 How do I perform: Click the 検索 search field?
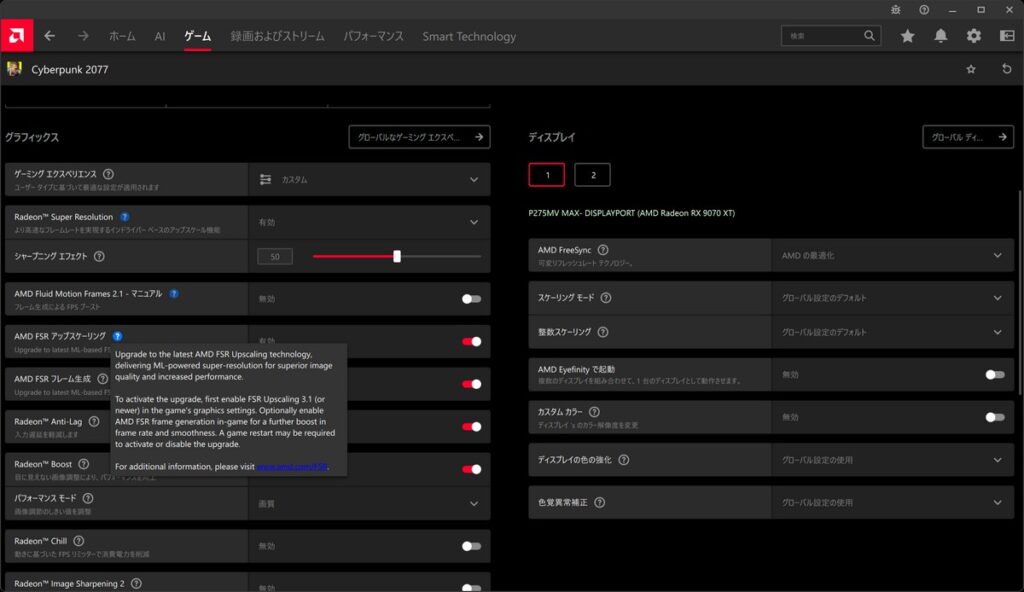824,36
